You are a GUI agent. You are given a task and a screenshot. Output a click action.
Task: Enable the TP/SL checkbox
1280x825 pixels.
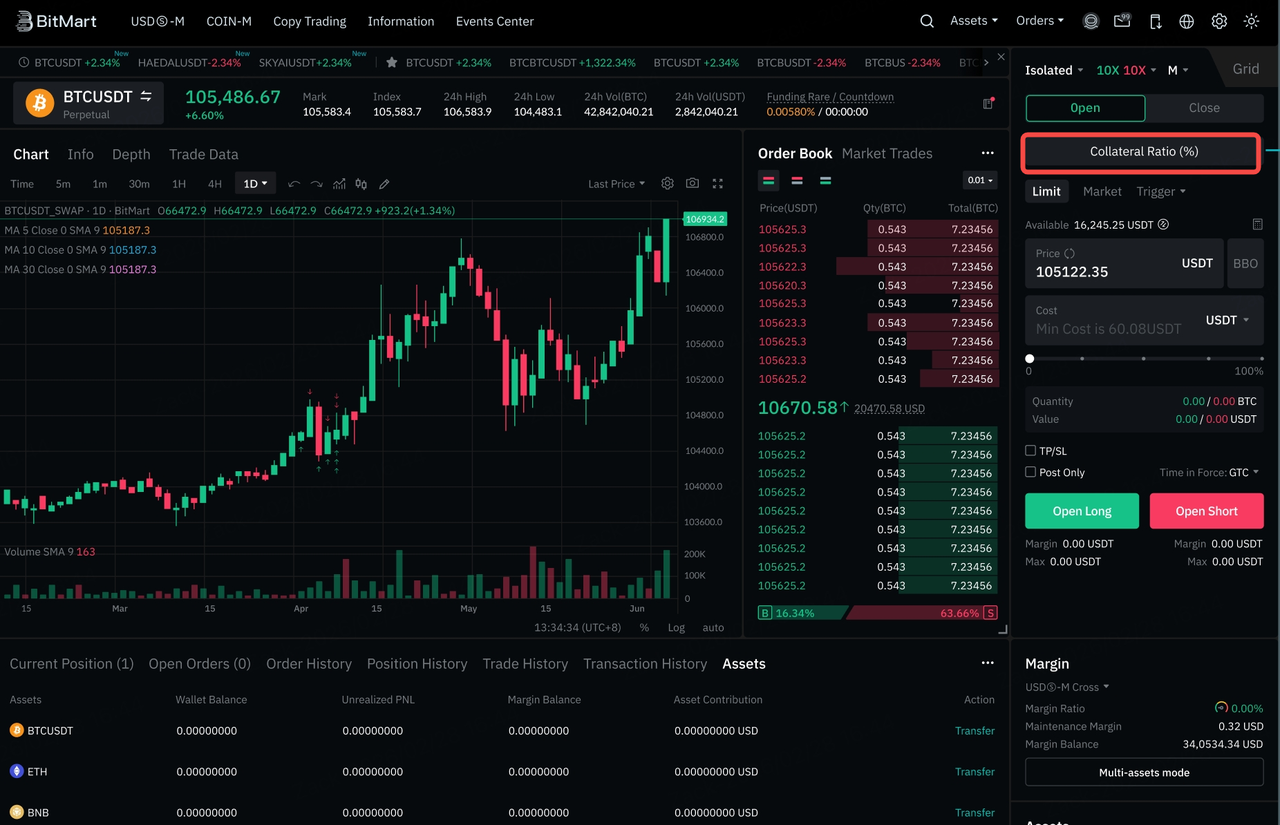coord(1031,451)
